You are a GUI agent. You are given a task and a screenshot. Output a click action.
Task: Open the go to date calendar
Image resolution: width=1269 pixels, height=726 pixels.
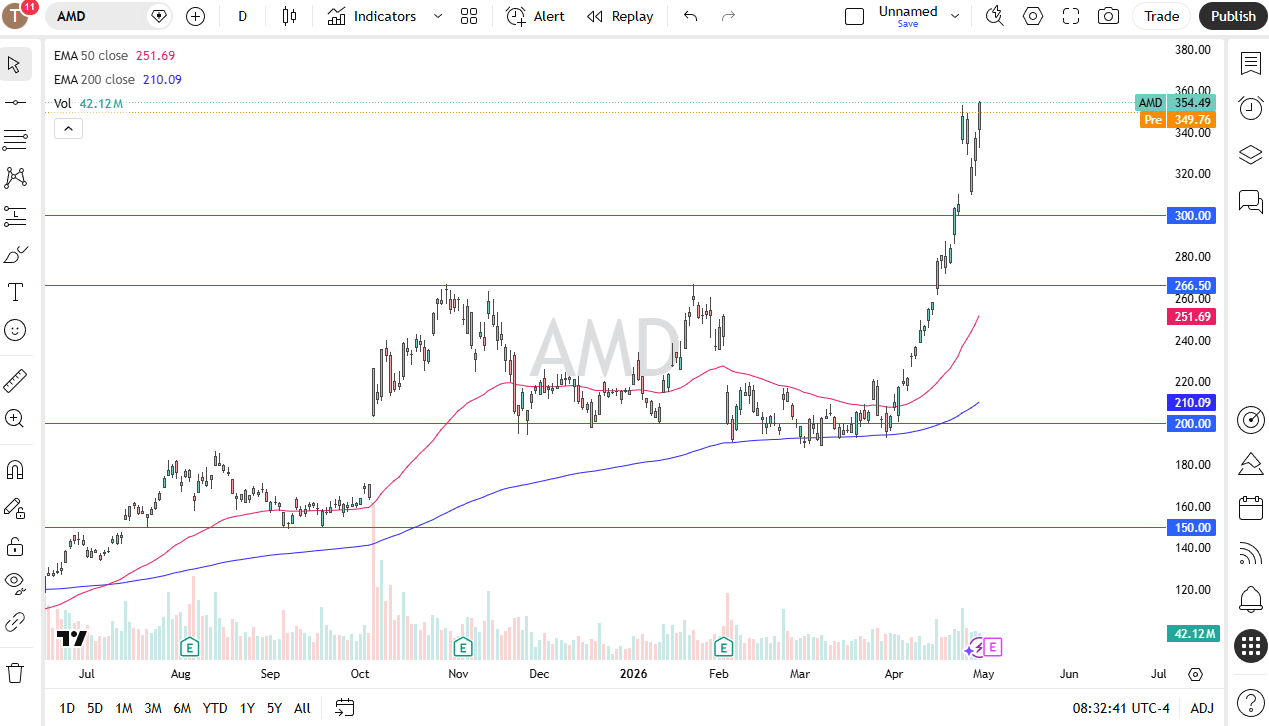click(x=344, y=708)
